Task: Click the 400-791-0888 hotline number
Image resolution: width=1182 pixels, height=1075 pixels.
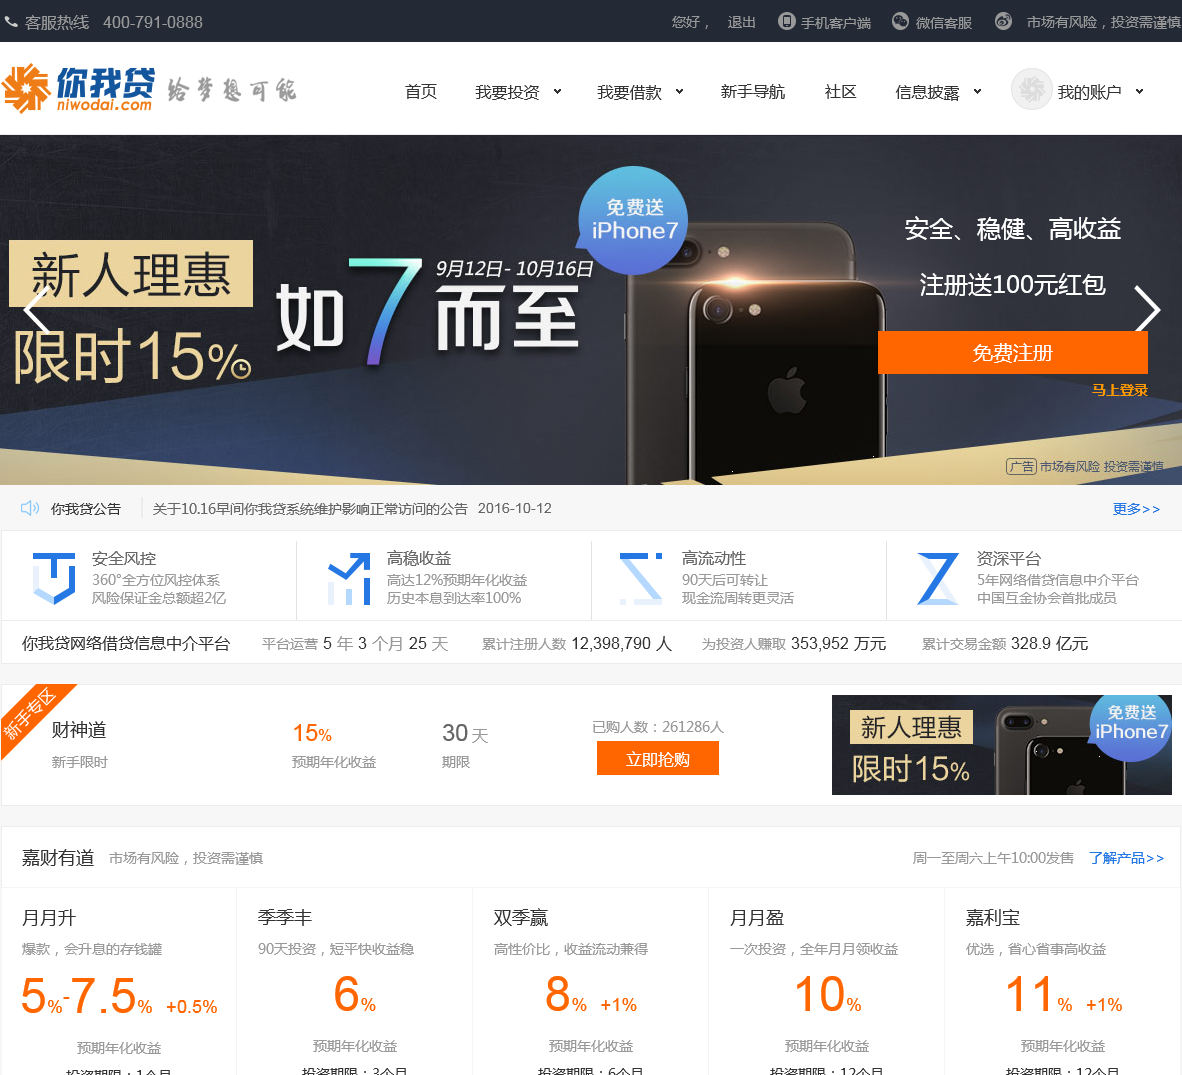Action: pyautogui.click(x=153, y=23)
